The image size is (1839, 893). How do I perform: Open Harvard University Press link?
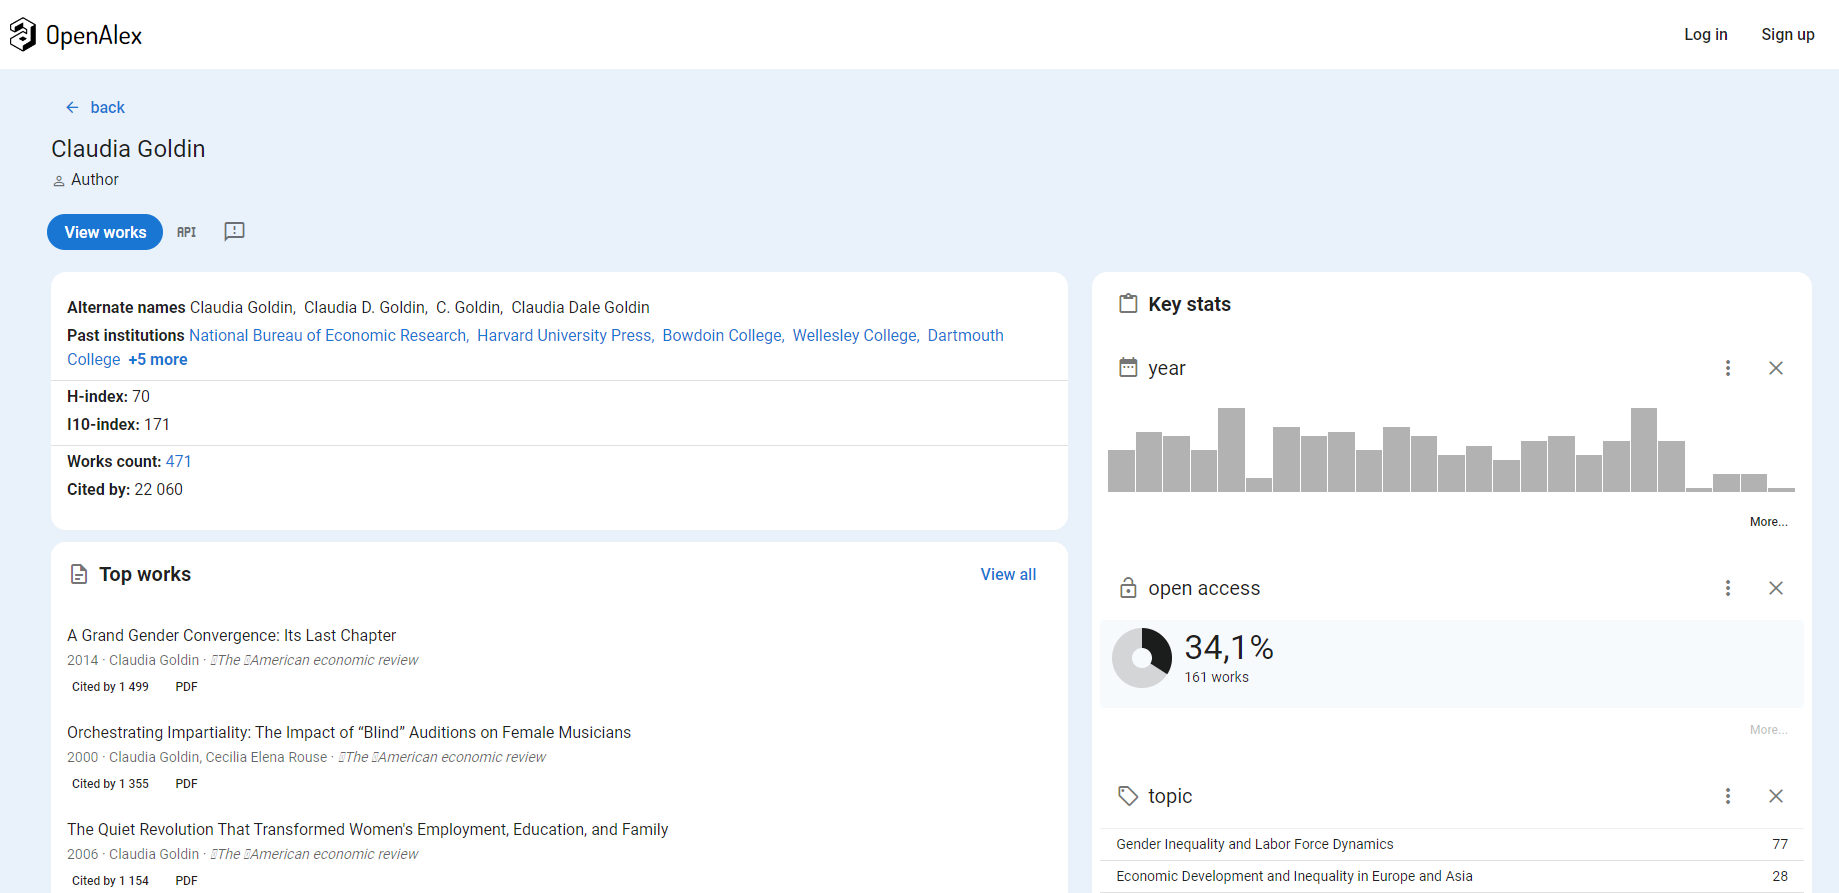point(566,335)
